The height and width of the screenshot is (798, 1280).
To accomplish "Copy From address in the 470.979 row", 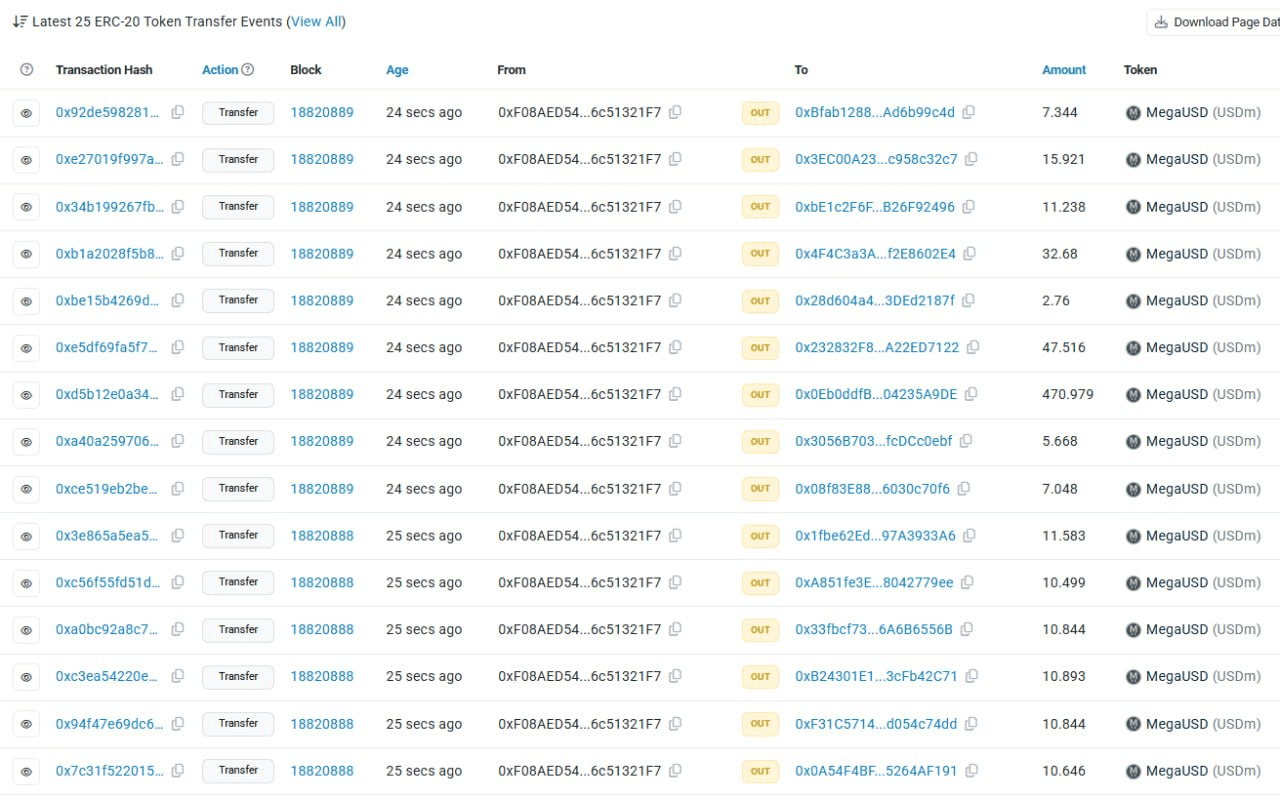I will point(675,394).
